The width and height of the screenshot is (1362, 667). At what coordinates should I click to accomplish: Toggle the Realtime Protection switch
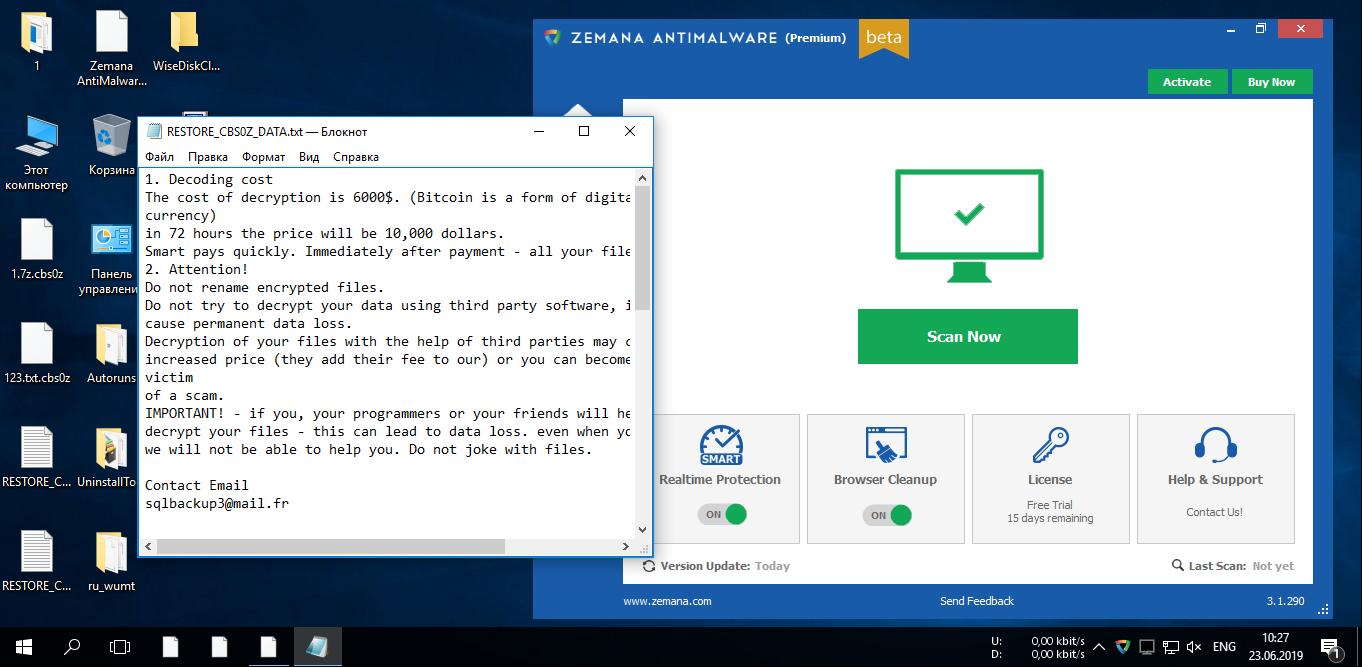click(x=724, y=515)
